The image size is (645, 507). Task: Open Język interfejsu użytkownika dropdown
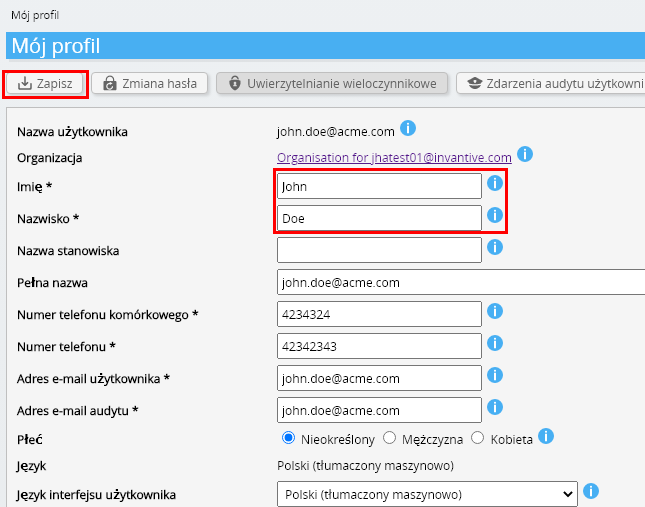427,494
